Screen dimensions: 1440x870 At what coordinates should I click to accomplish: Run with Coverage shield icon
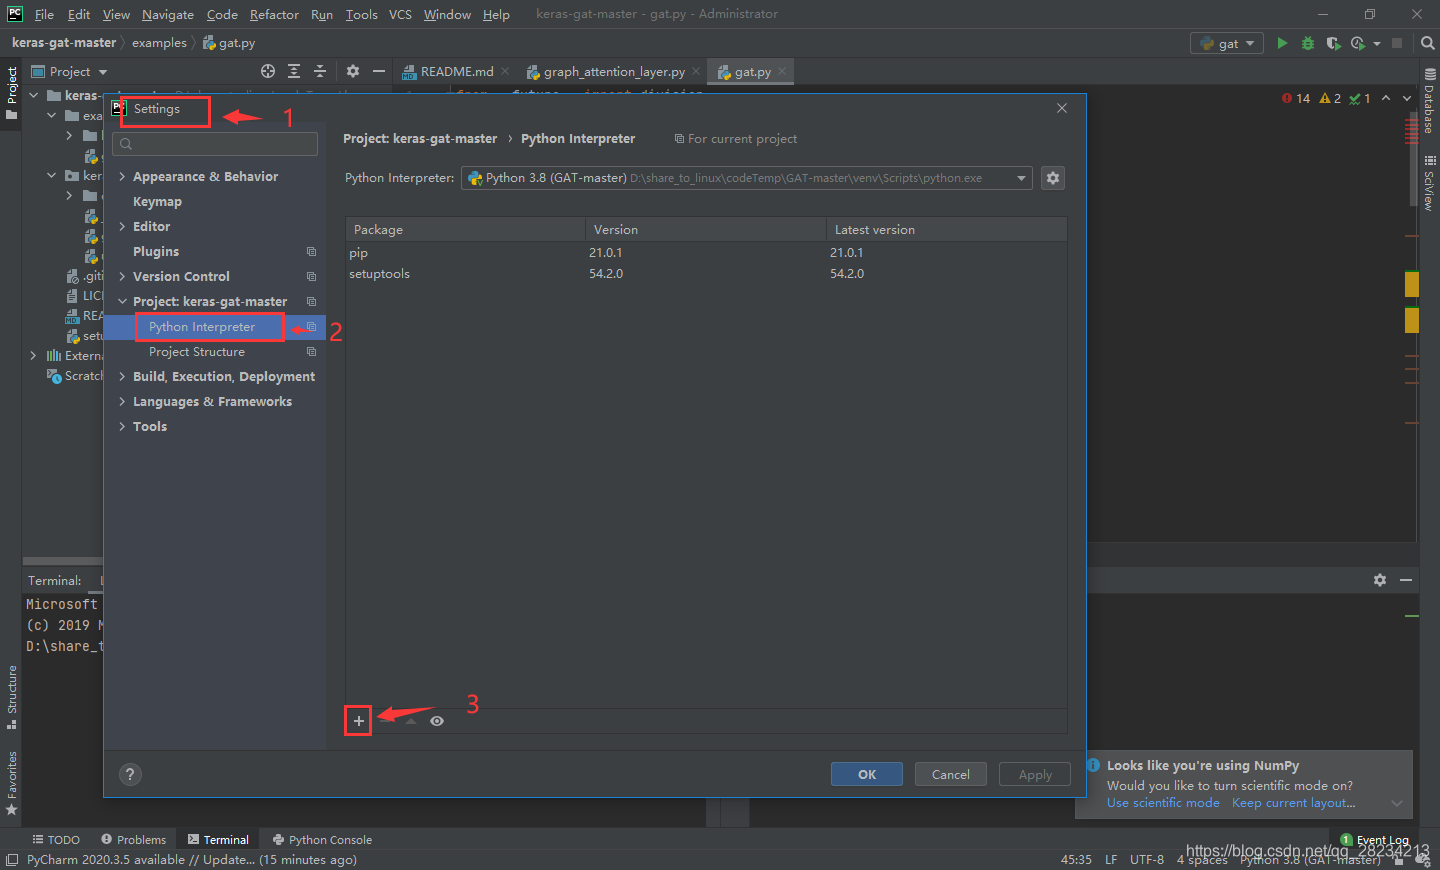pos(1333,43)
